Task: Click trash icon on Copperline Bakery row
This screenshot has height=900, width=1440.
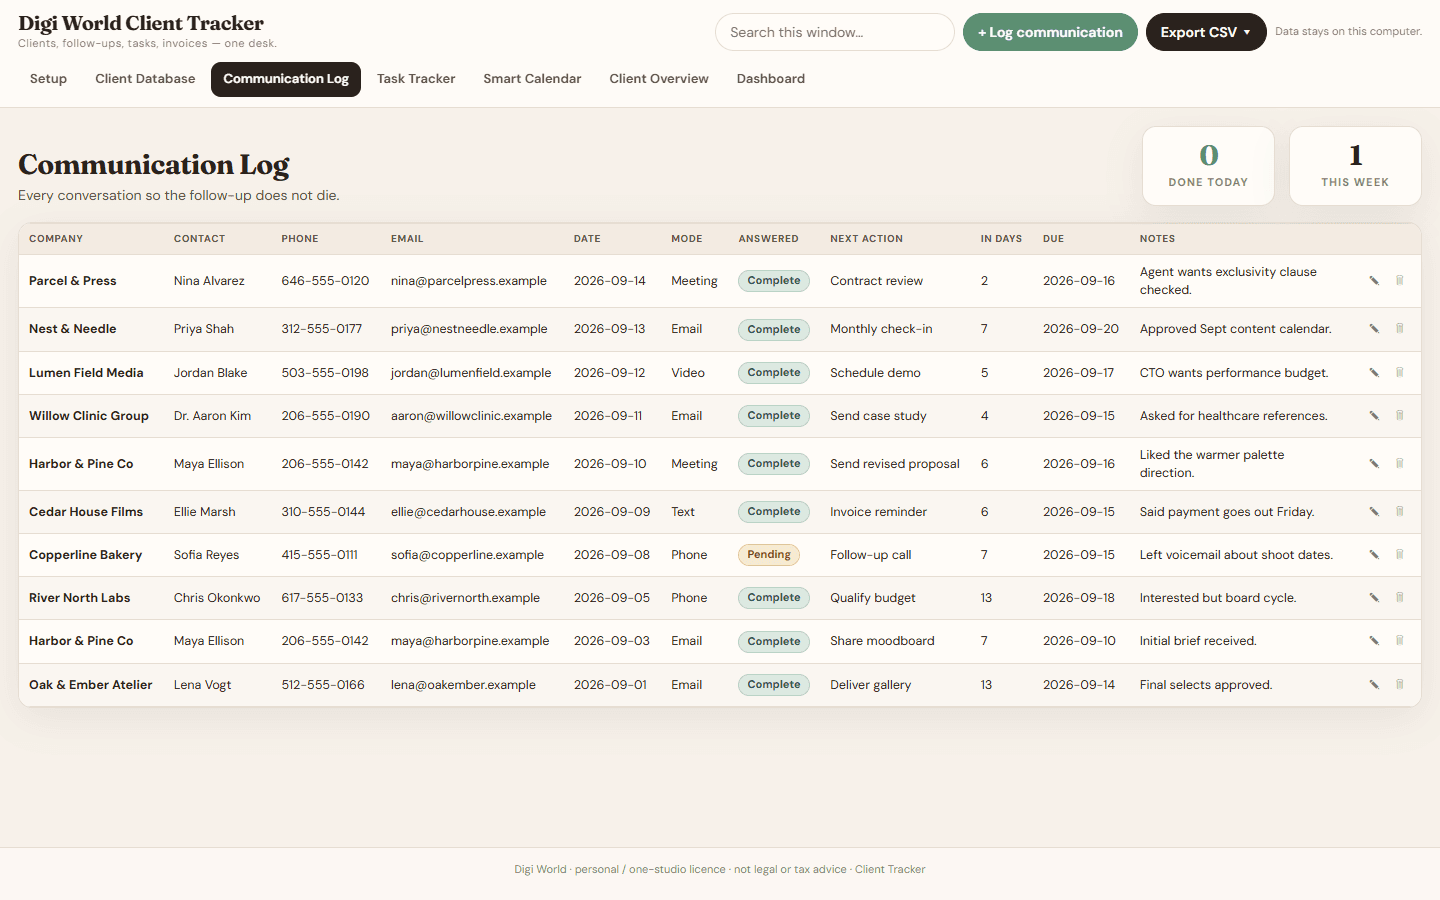Action: click(x=1400, y=555)
